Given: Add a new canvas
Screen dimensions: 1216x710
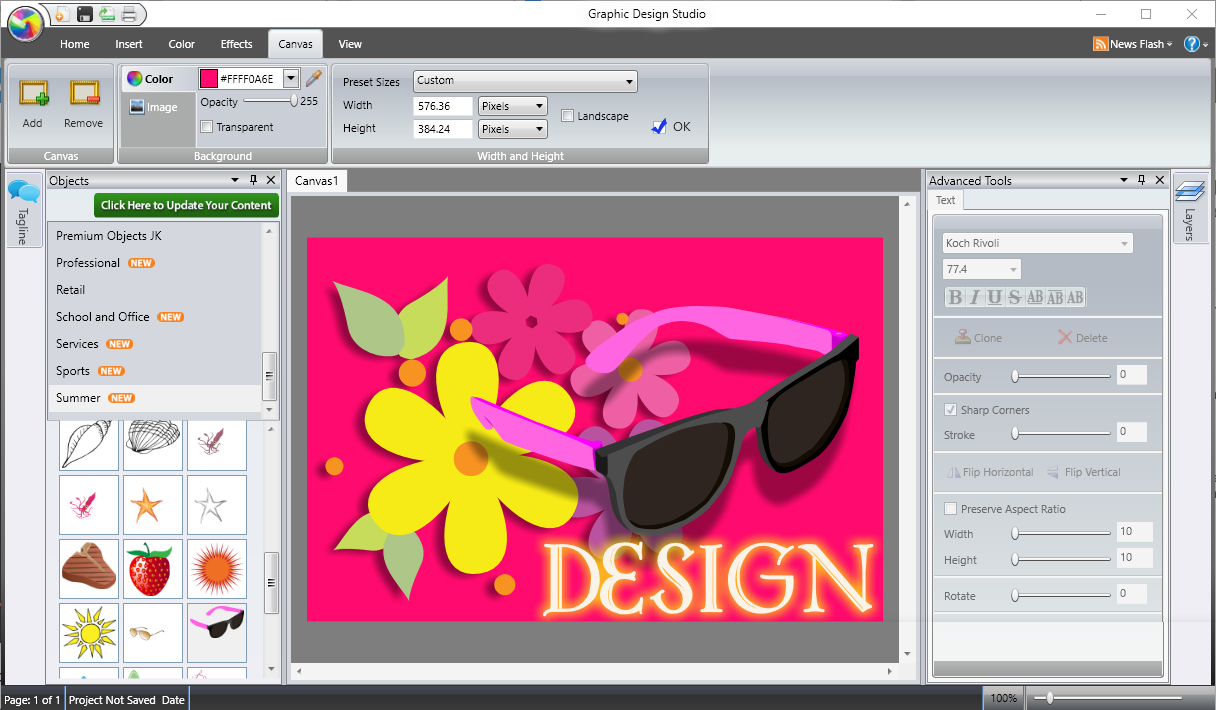Looking at the screenshot, I should (33, 104).
